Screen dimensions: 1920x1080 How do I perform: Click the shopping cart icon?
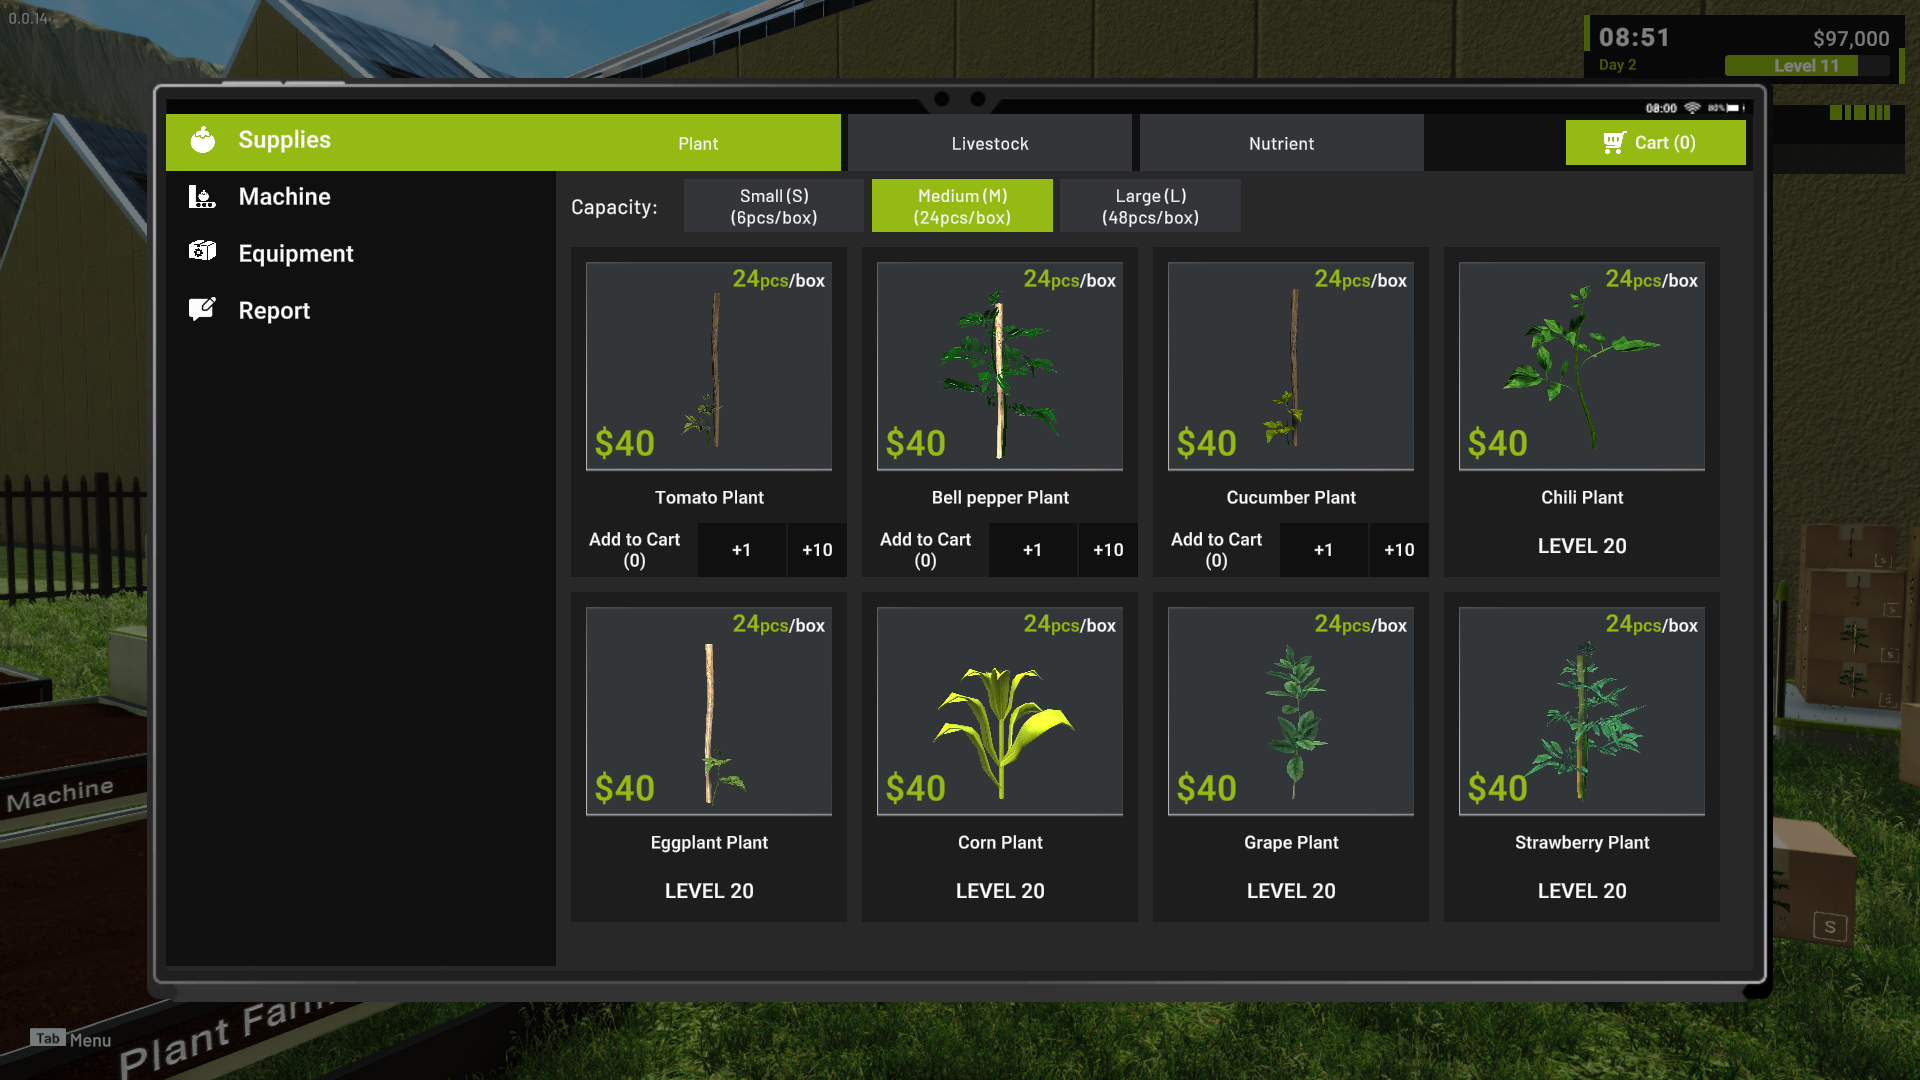1614,143
